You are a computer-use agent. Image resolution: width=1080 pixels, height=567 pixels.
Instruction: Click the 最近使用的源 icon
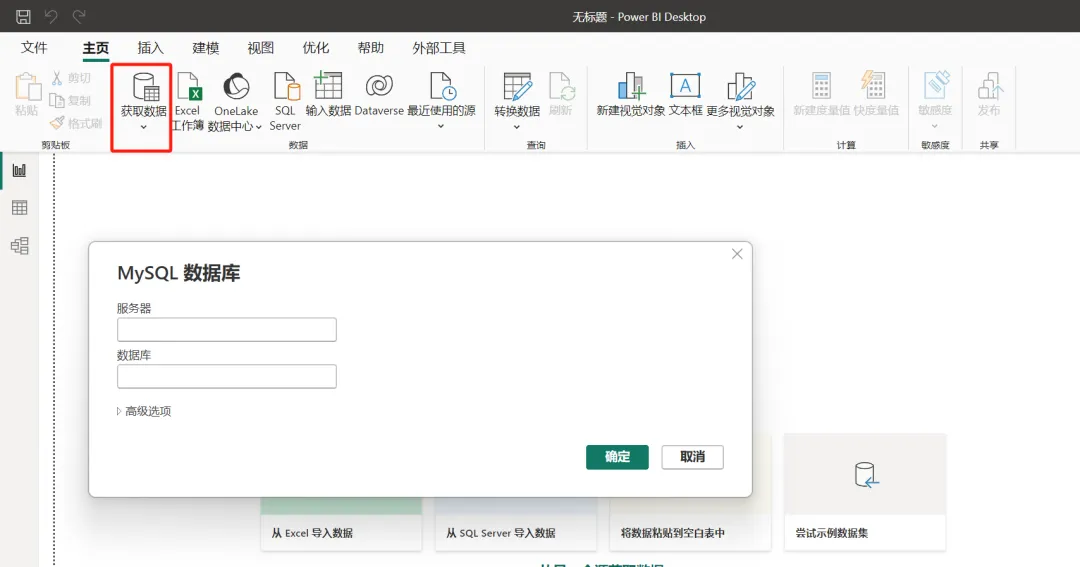[442, 86]
